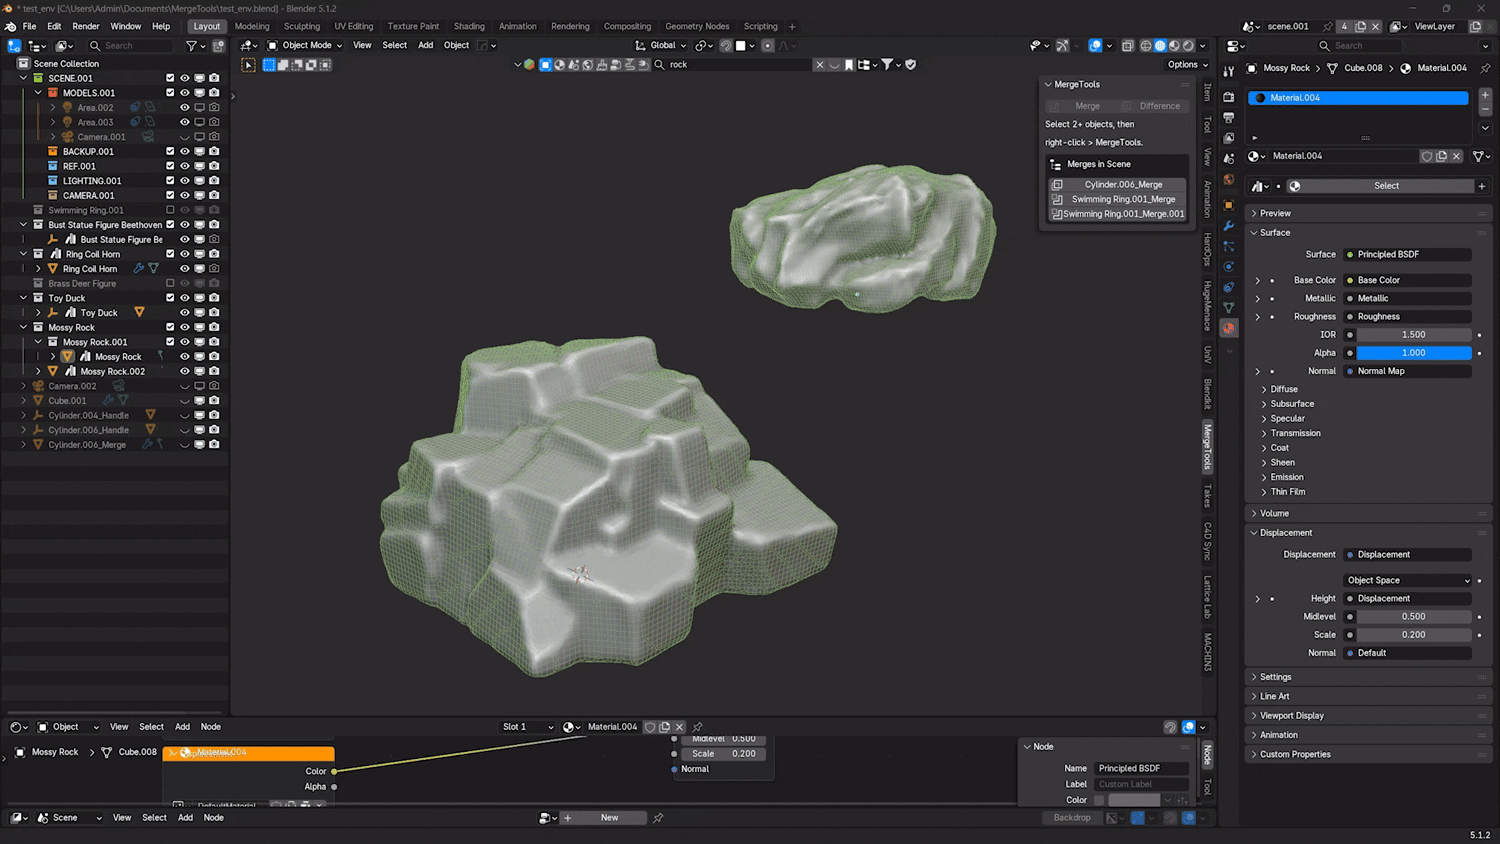Select the tweak cursor tool icon

point(248,65)
